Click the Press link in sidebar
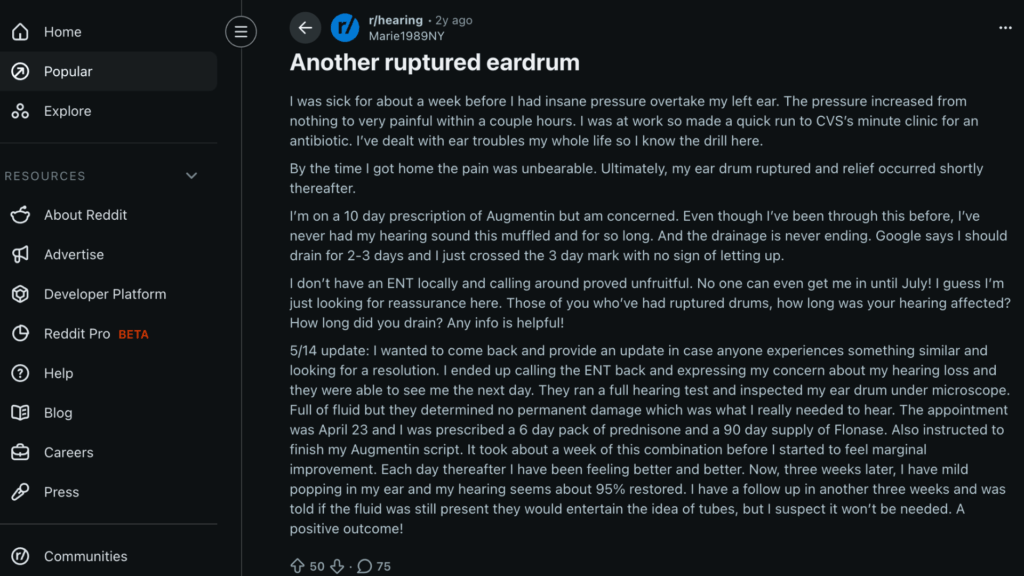 click(x=61, y=492)
